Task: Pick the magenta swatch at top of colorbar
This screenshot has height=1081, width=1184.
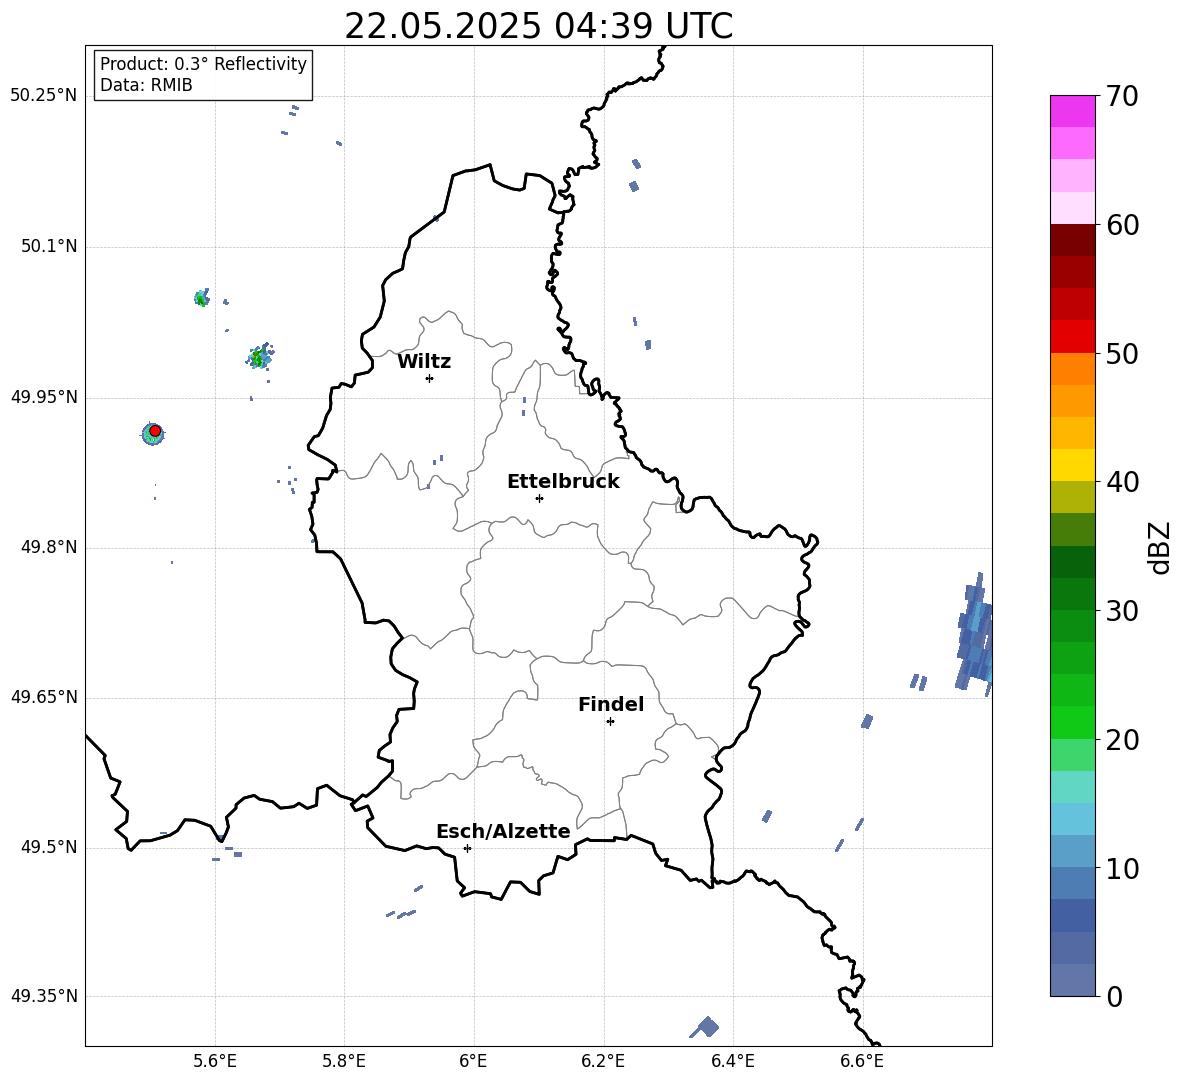Action: [1072, 111]
